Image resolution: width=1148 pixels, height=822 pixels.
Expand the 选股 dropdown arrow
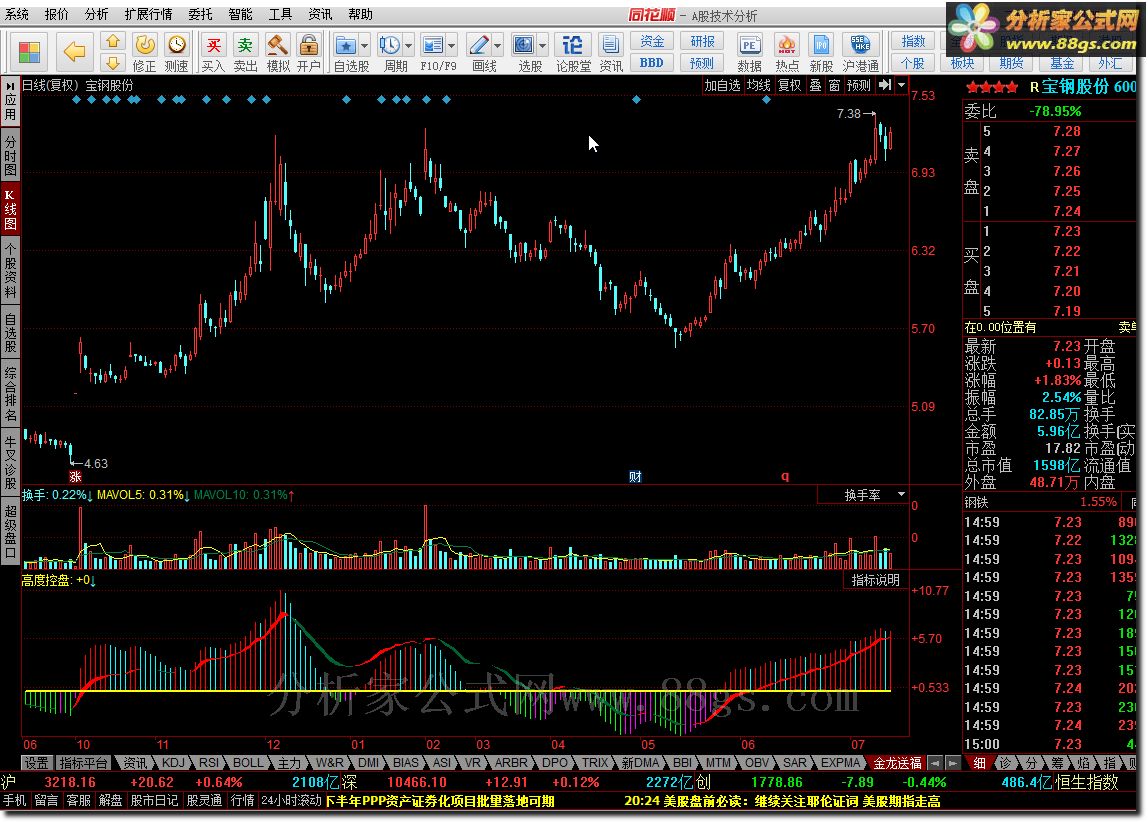pyautogui.click(x=543, y=45)
